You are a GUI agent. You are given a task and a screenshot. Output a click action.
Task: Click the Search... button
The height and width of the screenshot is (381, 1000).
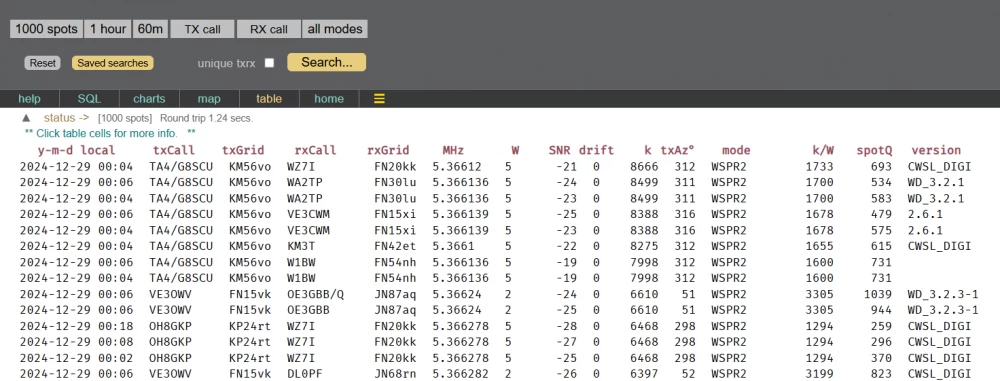point(327,63)
